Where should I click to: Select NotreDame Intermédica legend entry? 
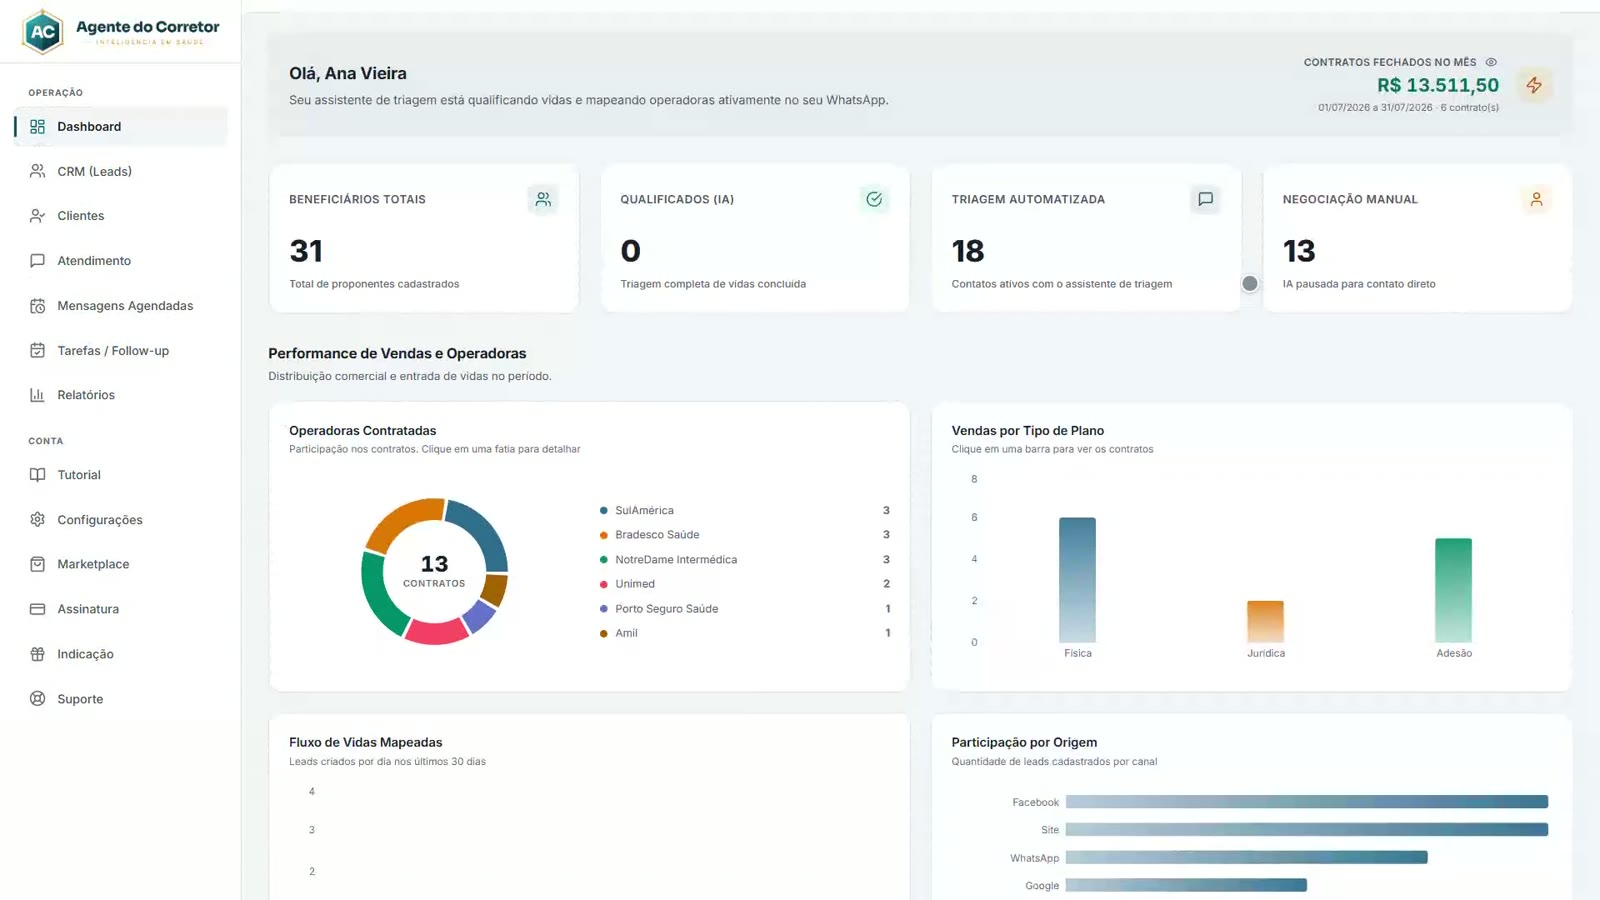click(745, 560)
